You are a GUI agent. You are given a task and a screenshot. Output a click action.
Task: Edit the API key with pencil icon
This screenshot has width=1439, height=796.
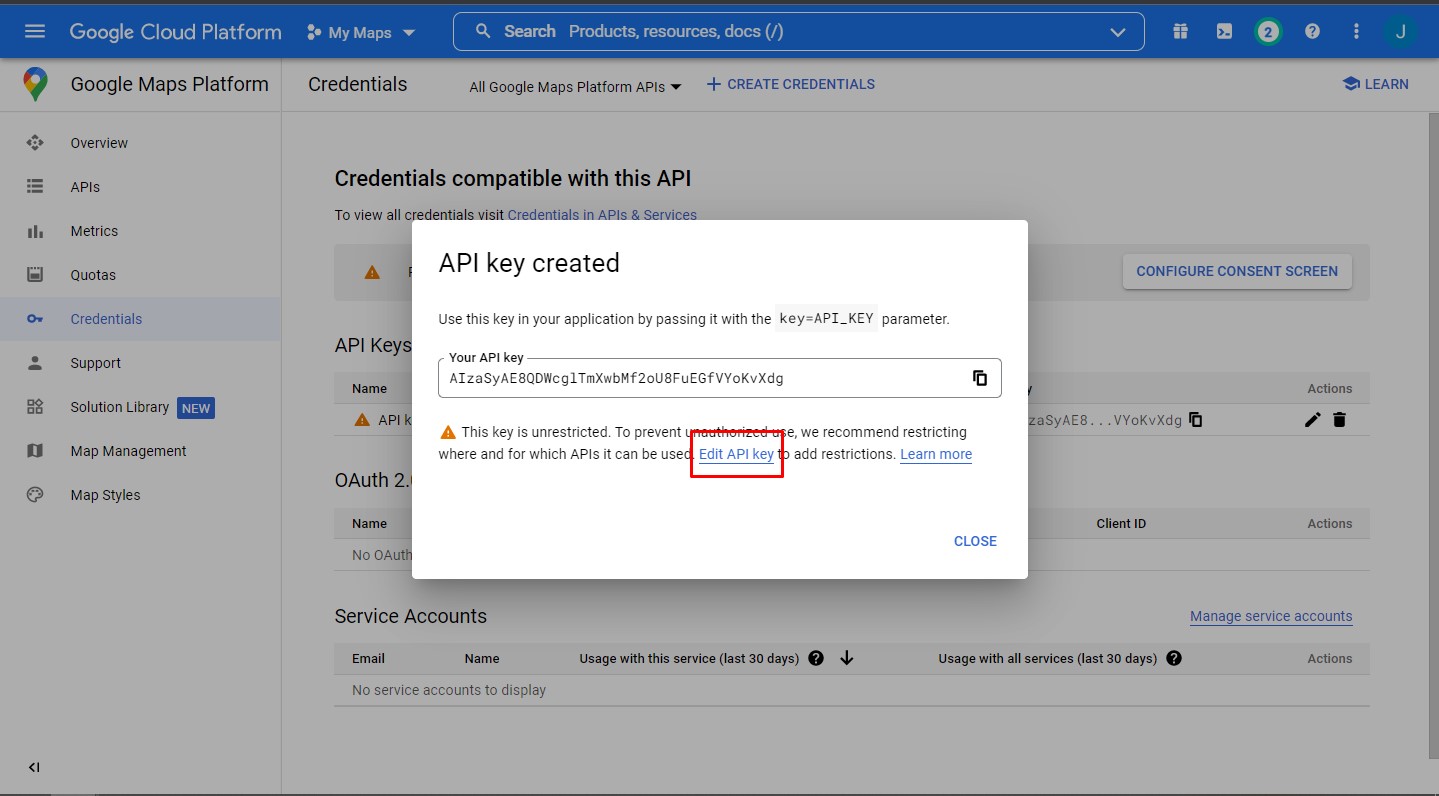pos(1313,420)
